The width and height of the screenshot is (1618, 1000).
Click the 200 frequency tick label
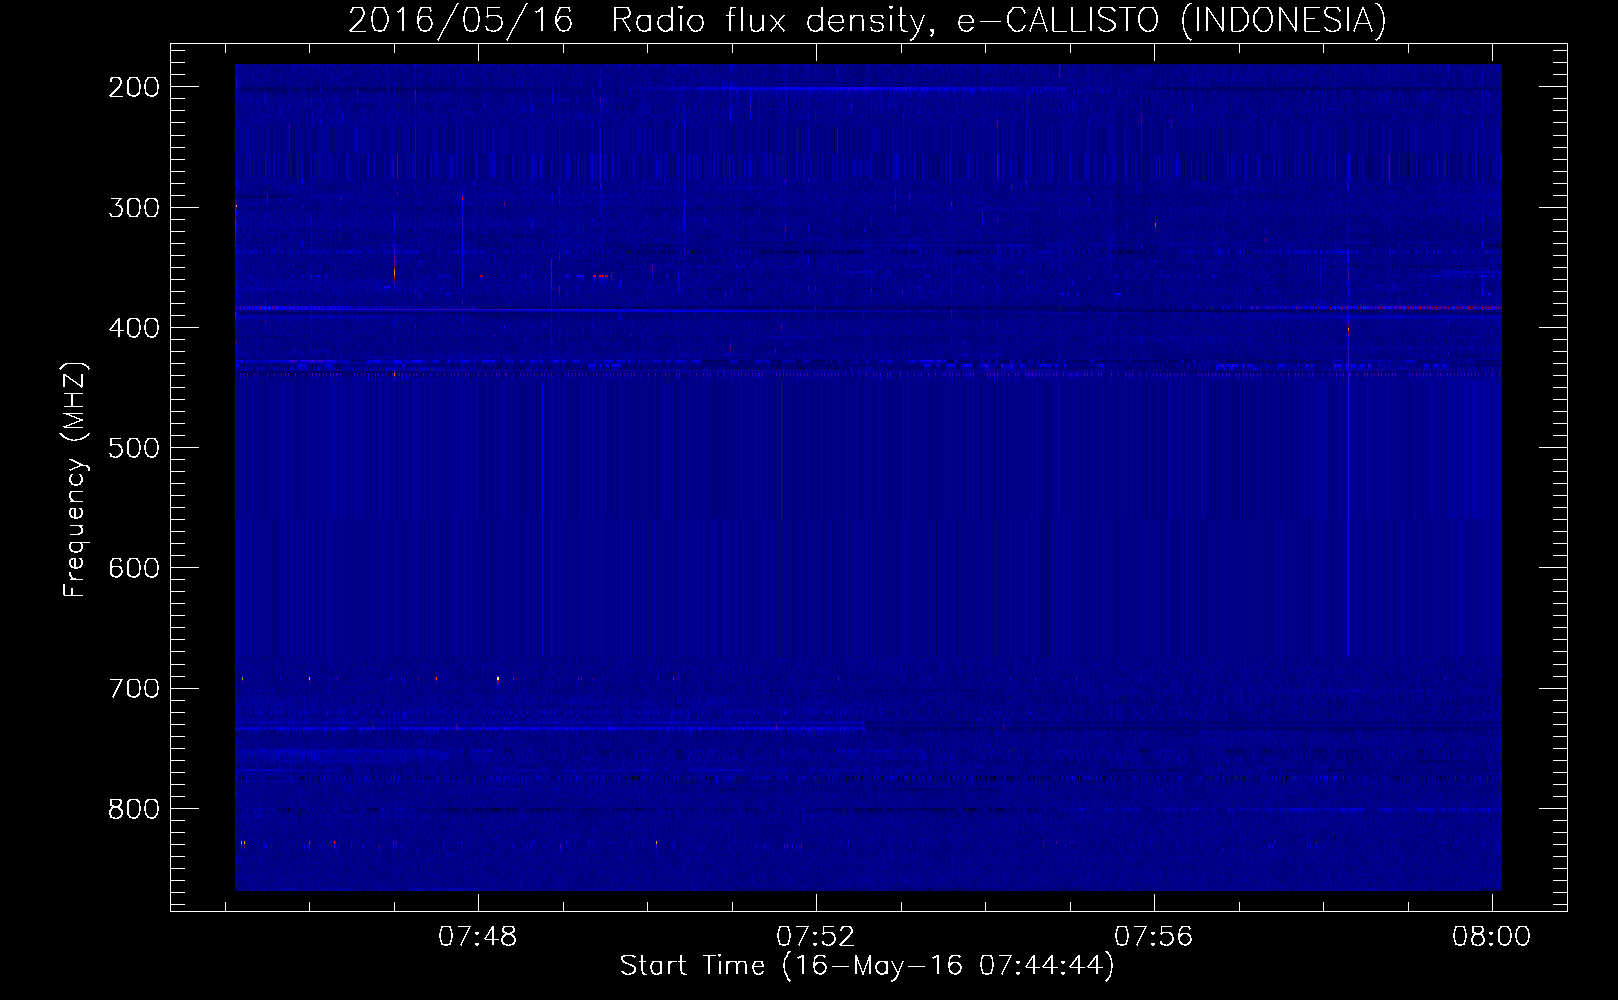click(x=134, y=87)
